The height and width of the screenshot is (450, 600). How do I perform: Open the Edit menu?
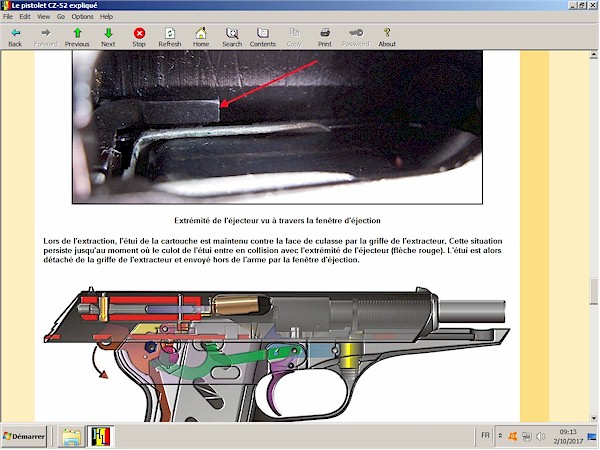tap(25, 16)
